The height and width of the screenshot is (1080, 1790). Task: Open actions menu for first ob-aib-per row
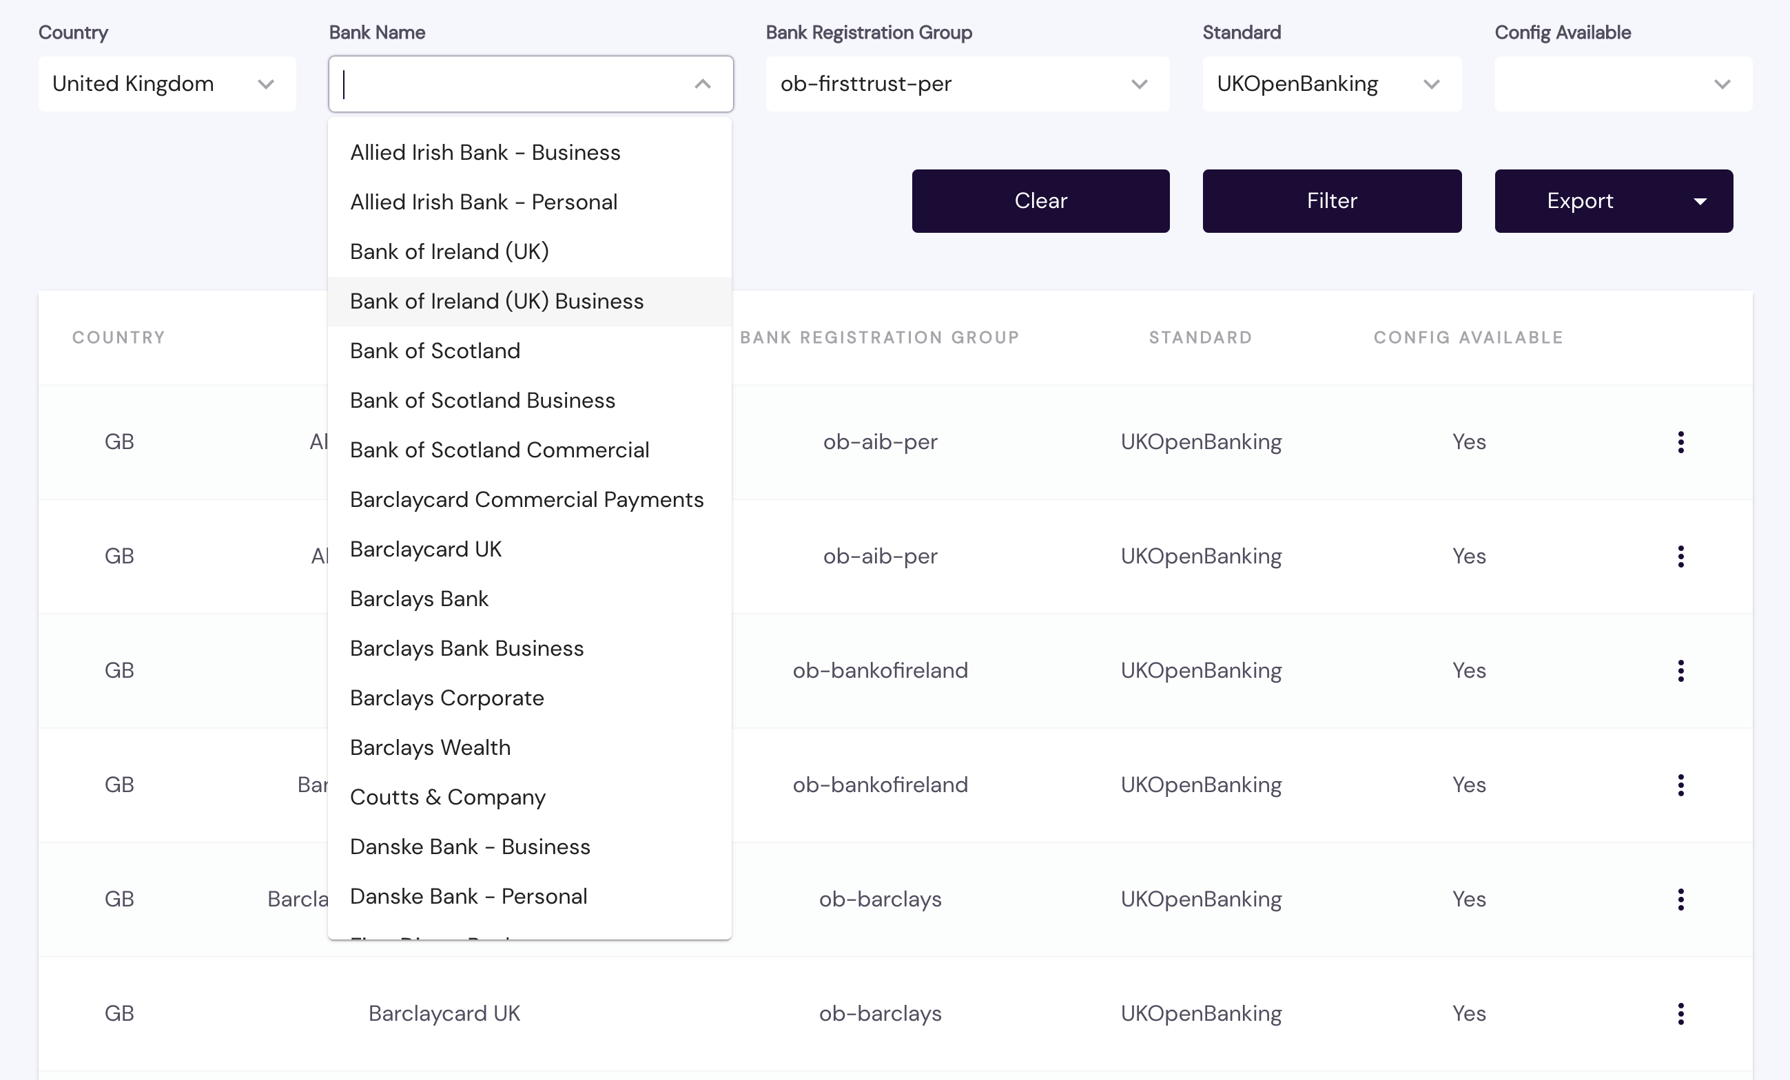(x=1680, y=442)
